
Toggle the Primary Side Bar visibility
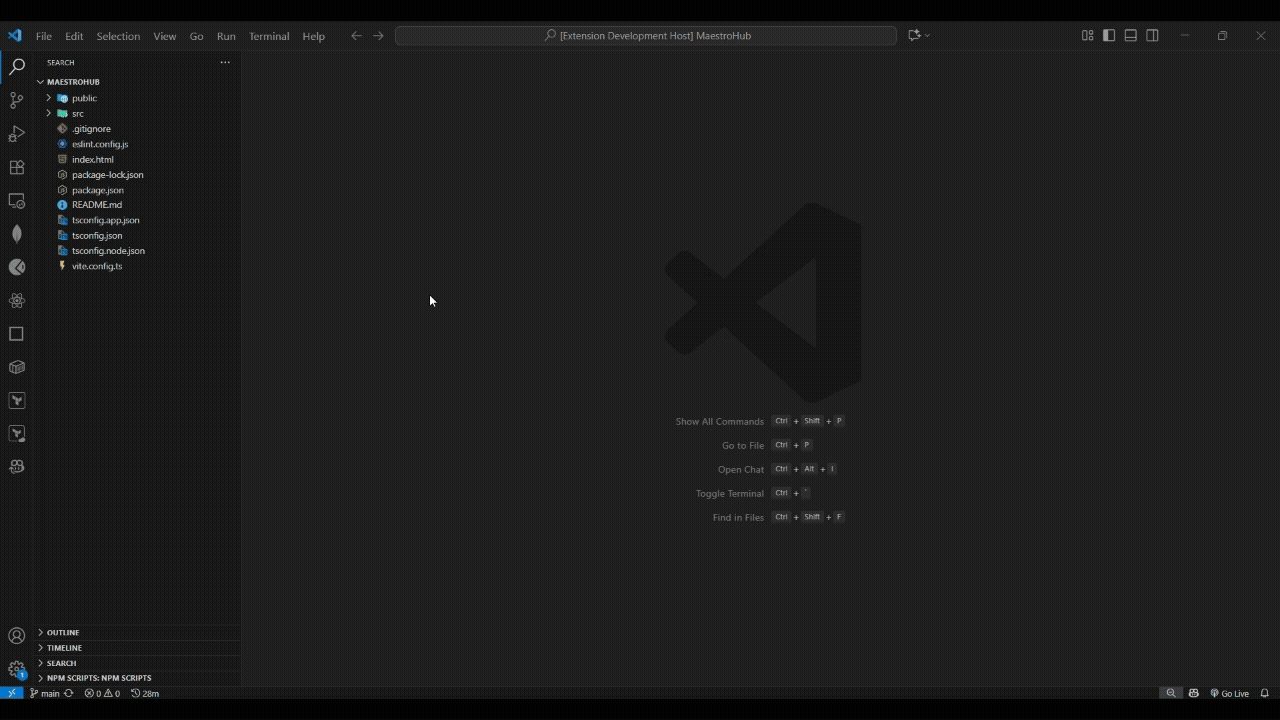point(1109,36)
